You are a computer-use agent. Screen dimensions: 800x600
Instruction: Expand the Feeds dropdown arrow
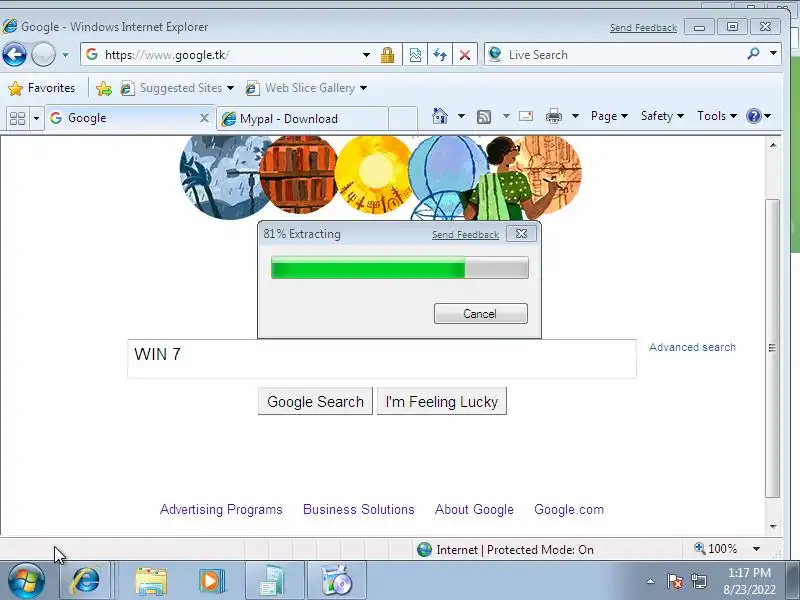pyautogui.click(x=506, y=116)
